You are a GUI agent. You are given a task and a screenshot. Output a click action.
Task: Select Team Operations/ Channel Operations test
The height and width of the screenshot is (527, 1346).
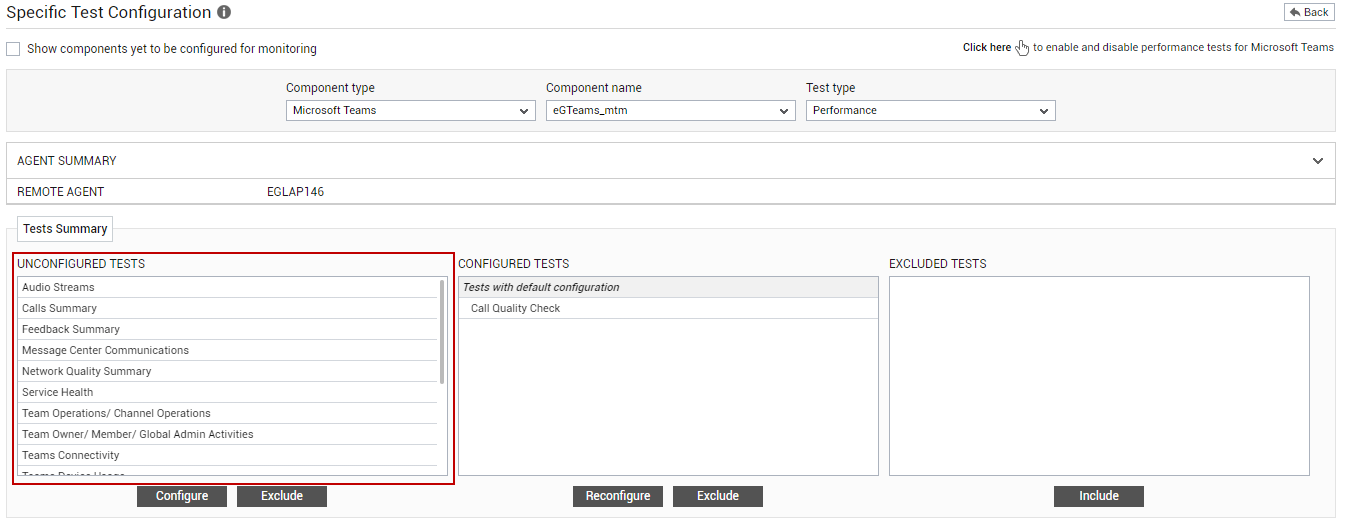click(x=229, y=413)
